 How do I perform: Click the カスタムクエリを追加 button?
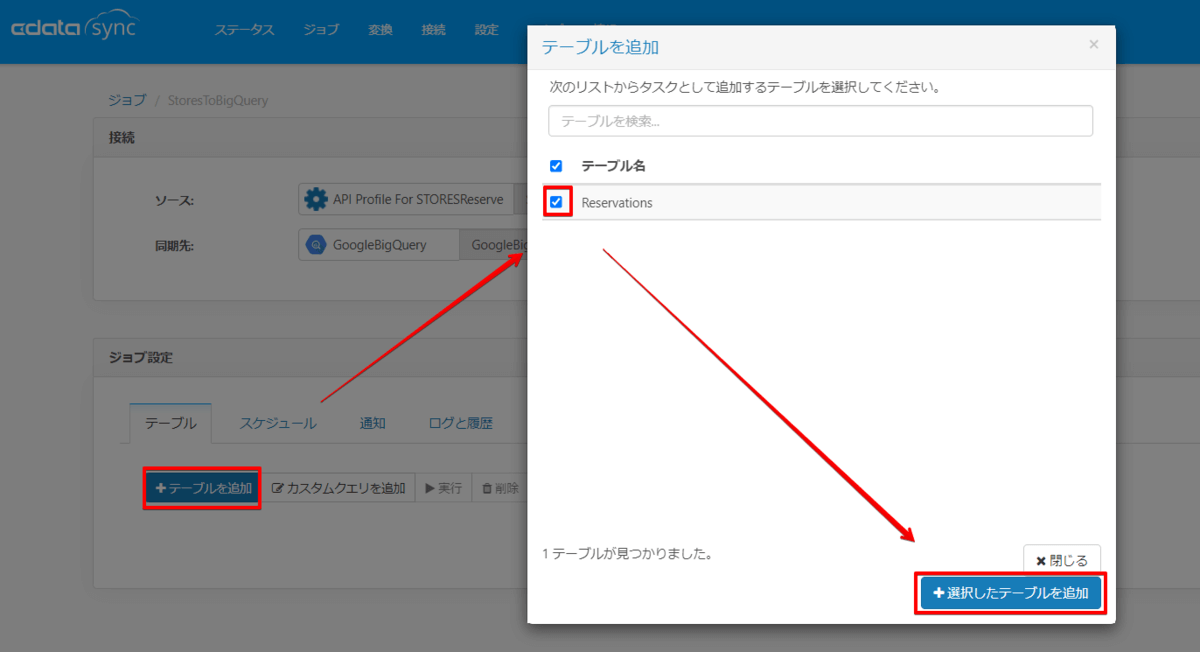(x=338, y=488)
